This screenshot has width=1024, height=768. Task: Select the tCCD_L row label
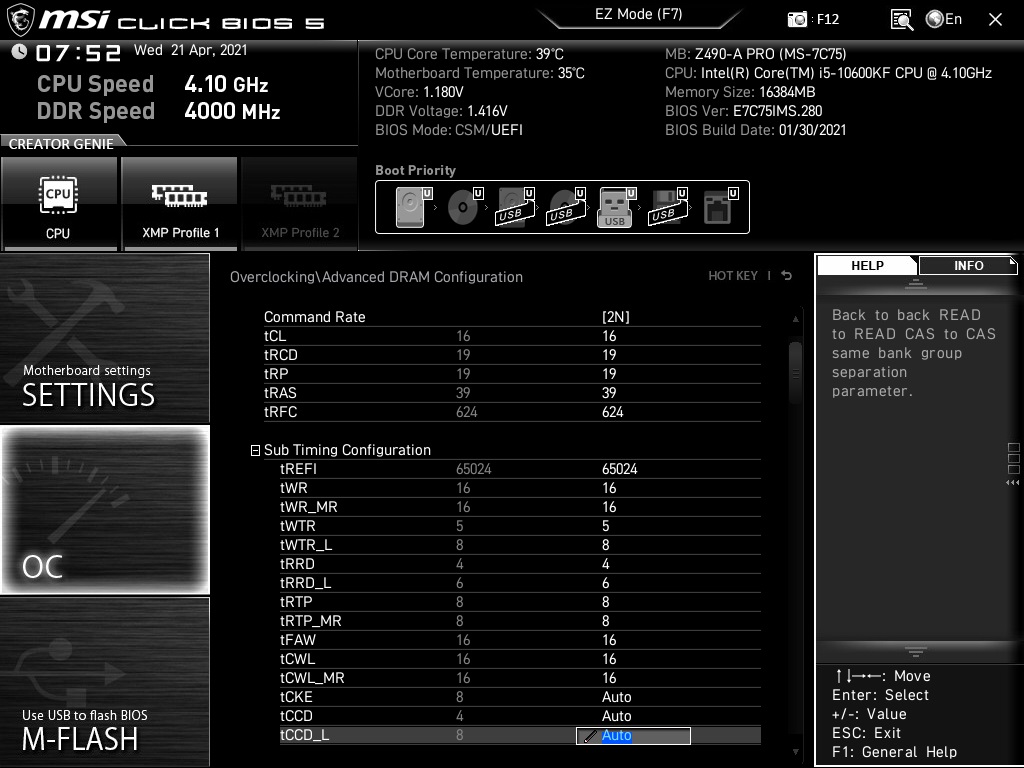pyautogui.click(x=304, y=735)
